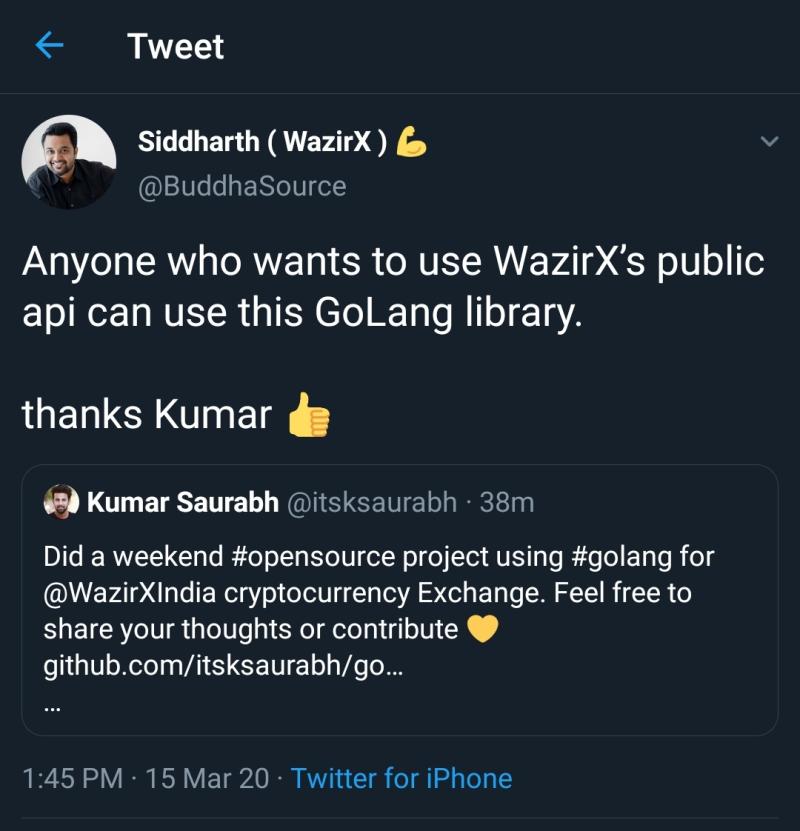800x831 pixels.
Task: Open Siddharth's profile picture
Action: [x=69, y=162]
